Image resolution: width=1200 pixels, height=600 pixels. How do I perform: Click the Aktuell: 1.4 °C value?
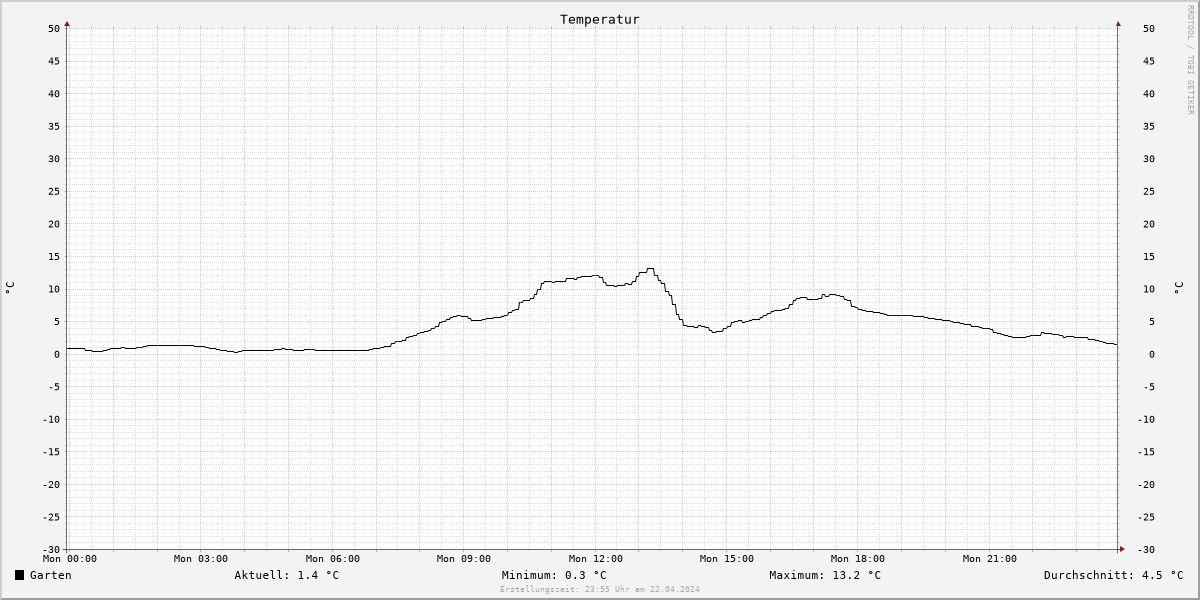click(286, 575)
